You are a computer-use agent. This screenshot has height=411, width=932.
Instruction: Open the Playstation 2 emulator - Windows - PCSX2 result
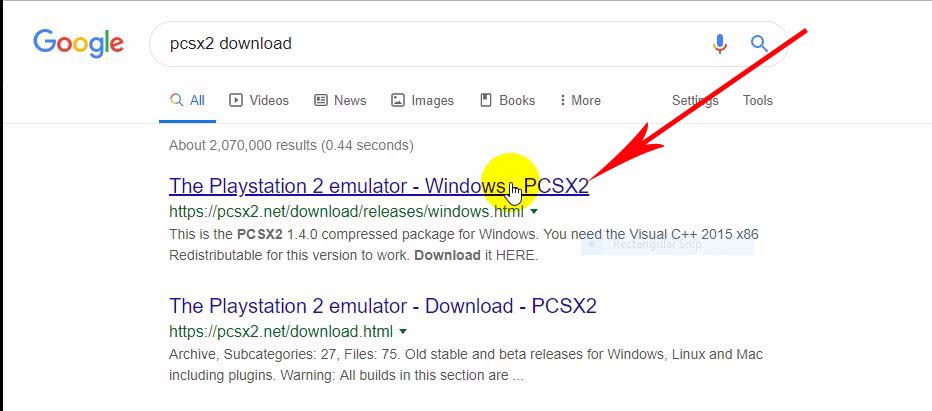(x=379, y=186)
